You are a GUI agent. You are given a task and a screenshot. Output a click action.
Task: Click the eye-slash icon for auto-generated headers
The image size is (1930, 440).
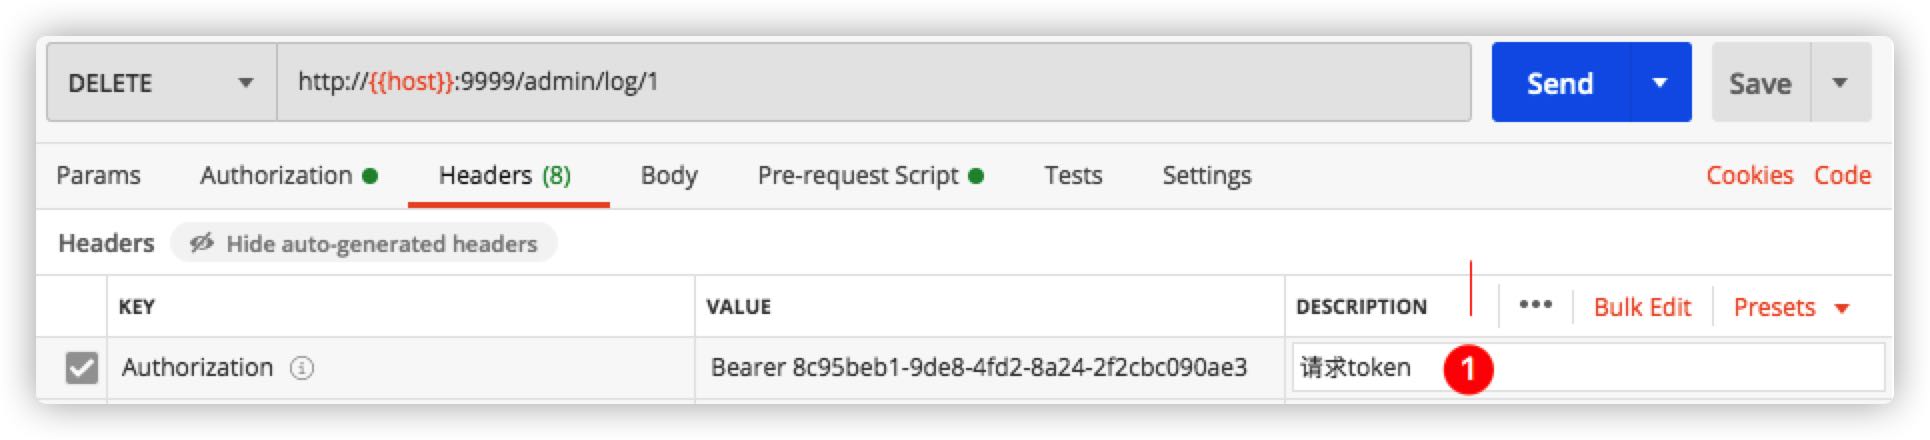(202, 243)
